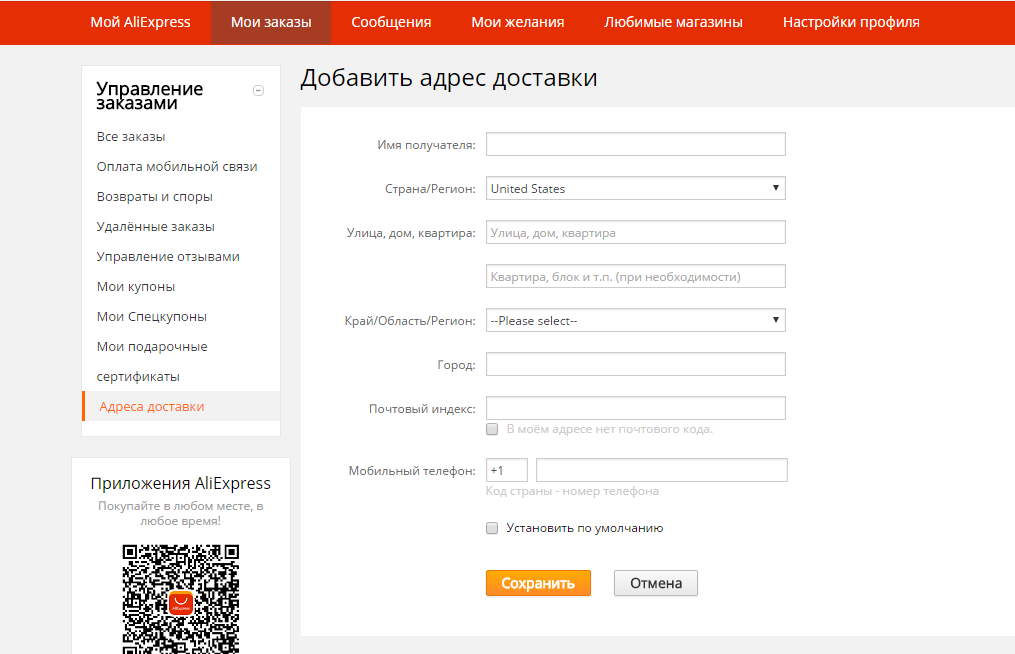Select the Любимые магазины tab
1015x654 pixels.
coord(673,22)
